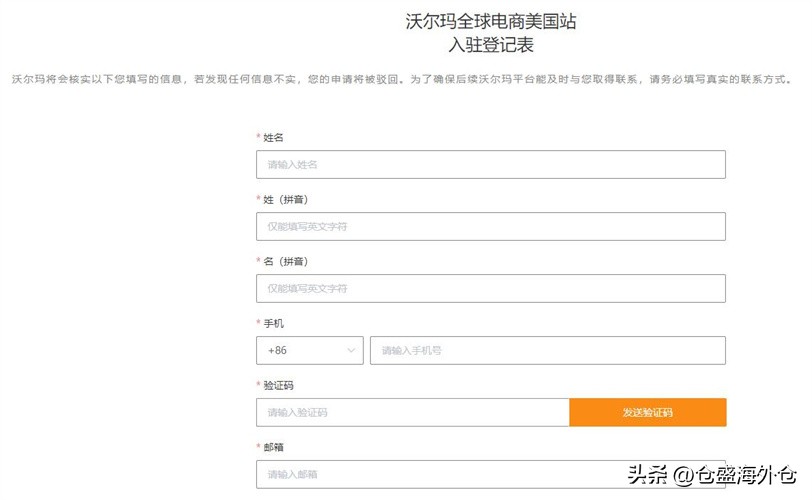Send code with orange 发送验证码 button
Image resolution: width=812 pixels, height=500 pixels.
[x=647, y=413]
